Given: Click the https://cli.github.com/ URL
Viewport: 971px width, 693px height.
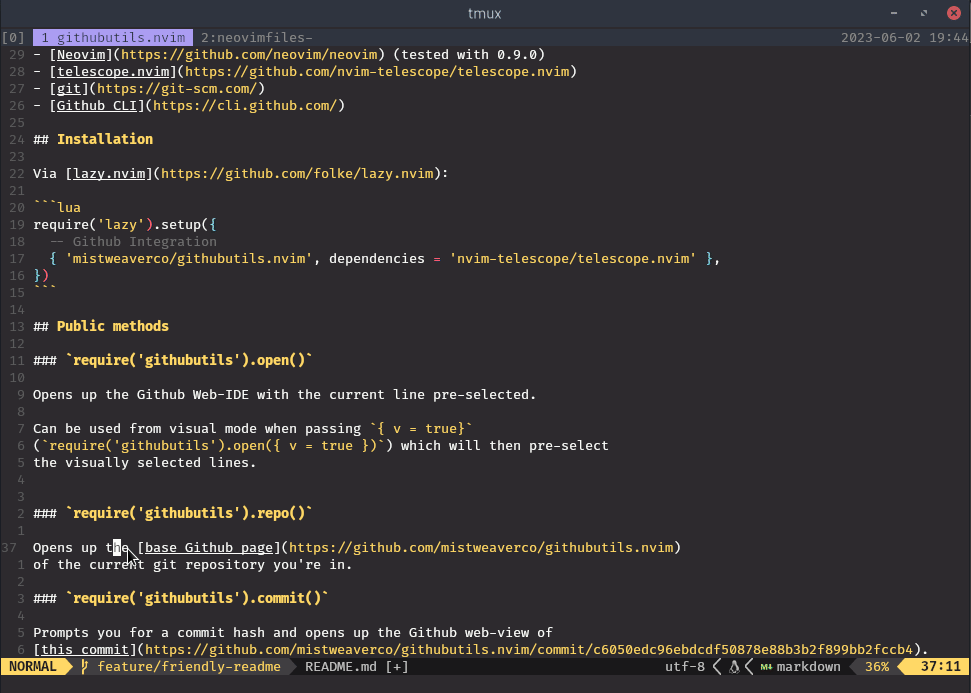Looking at the screenshot, I should [245, 105].
